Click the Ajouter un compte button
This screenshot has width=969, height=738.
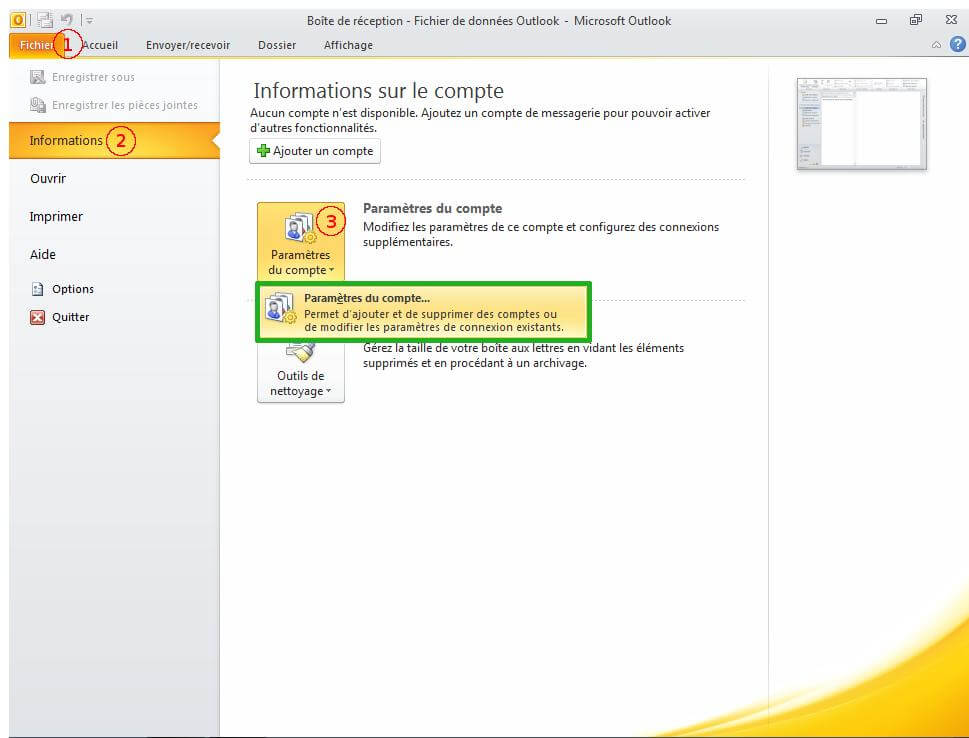pos(315,151)
